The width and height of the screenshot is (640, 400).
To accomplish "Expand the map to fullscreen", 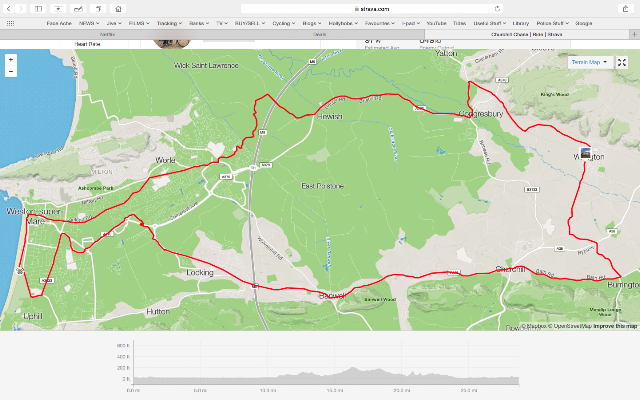I will pyautogui.click(x=622, y=62).
